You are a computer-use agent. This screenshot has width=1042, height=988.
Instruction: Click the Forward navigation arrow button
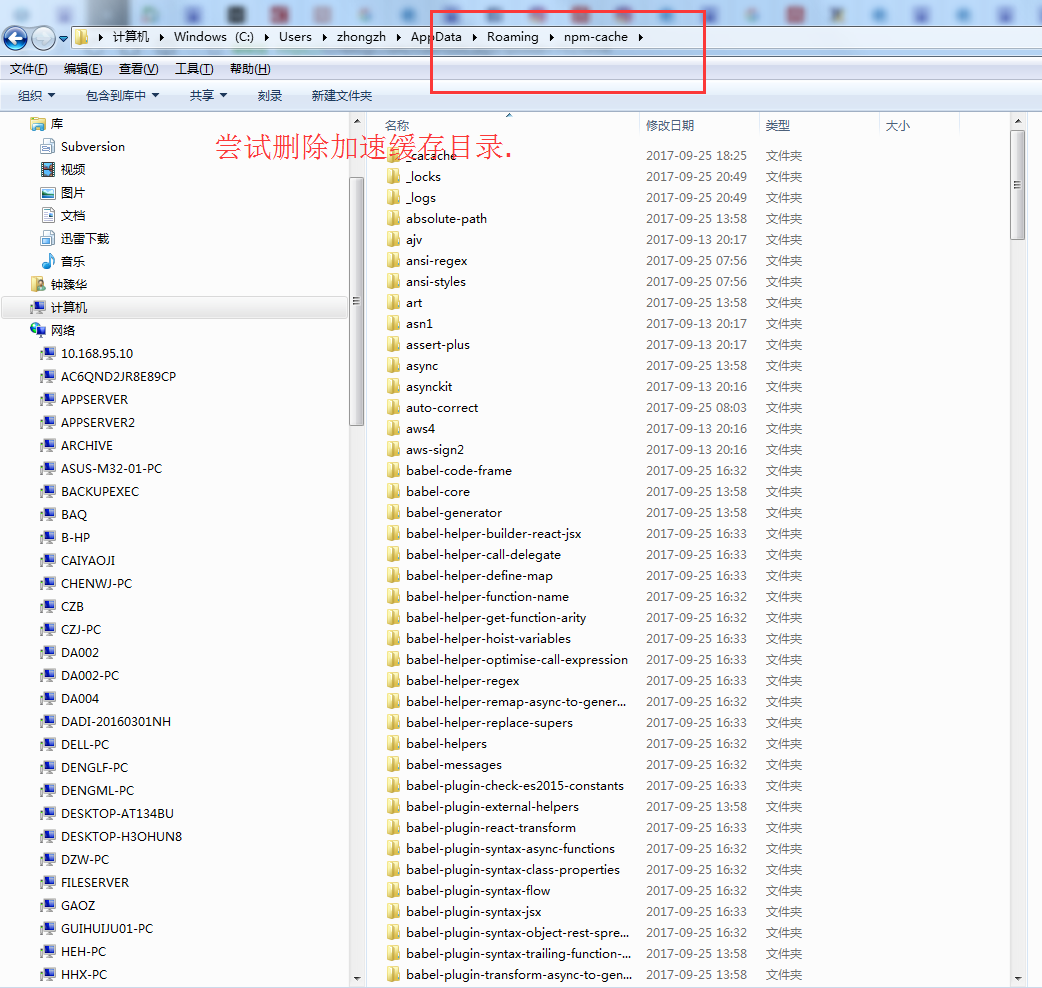click(x=43, y=38)
